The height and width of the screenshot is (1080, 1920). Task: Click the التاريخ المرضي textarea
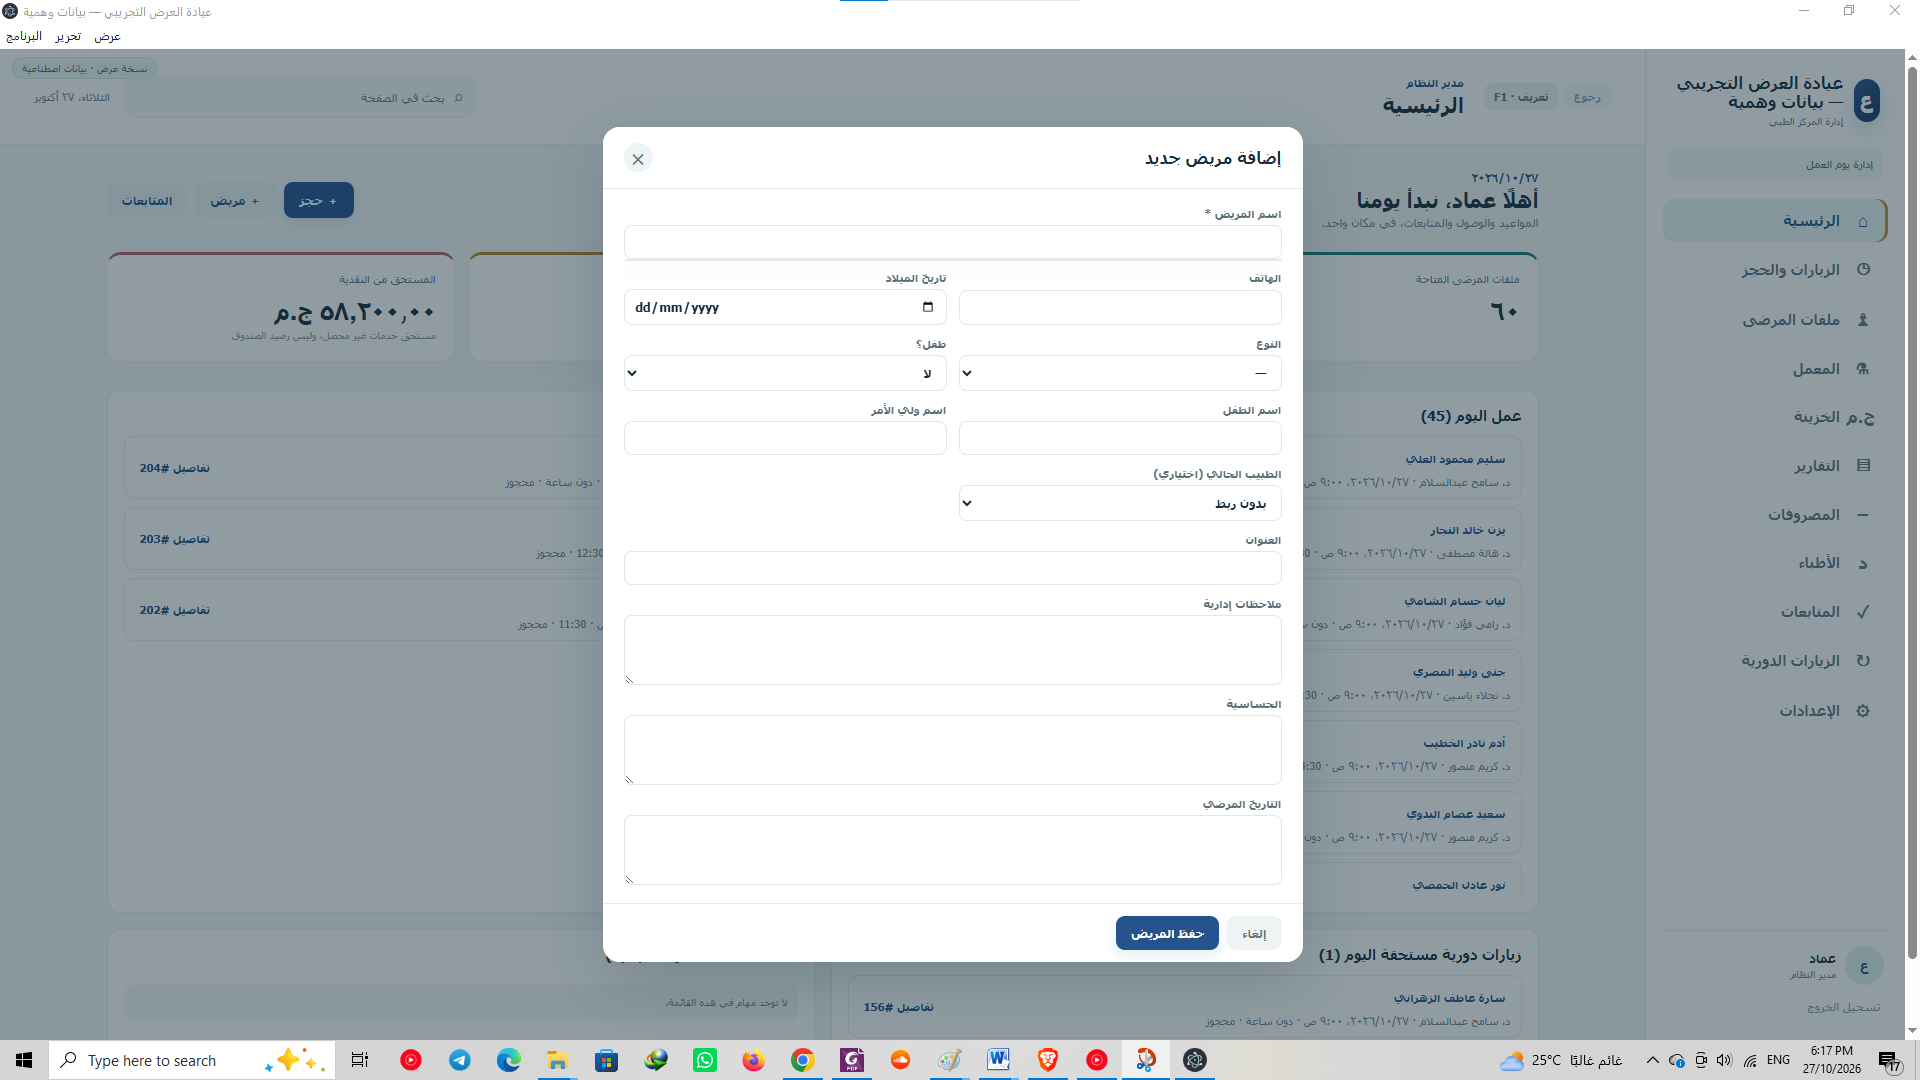coord(952,850)
